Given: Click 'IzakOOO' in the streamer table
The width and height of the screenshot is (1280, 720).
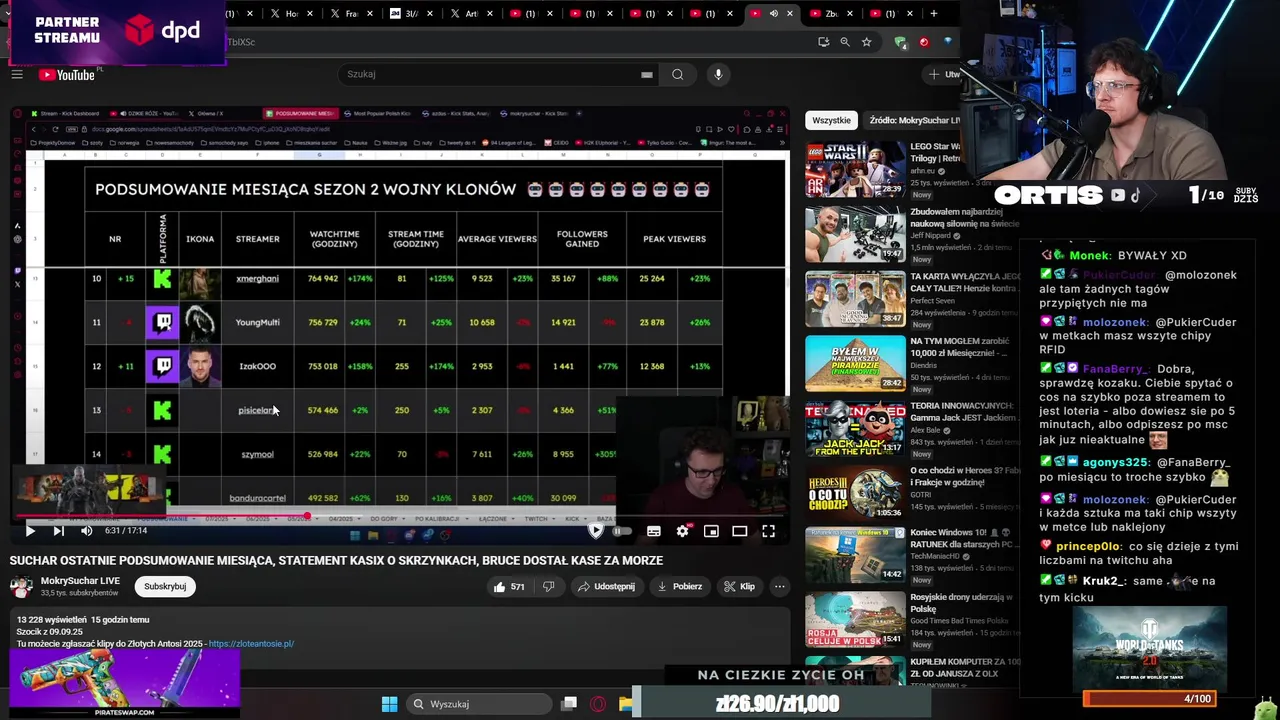Looking at the screenshot, I should coord(257,366).
